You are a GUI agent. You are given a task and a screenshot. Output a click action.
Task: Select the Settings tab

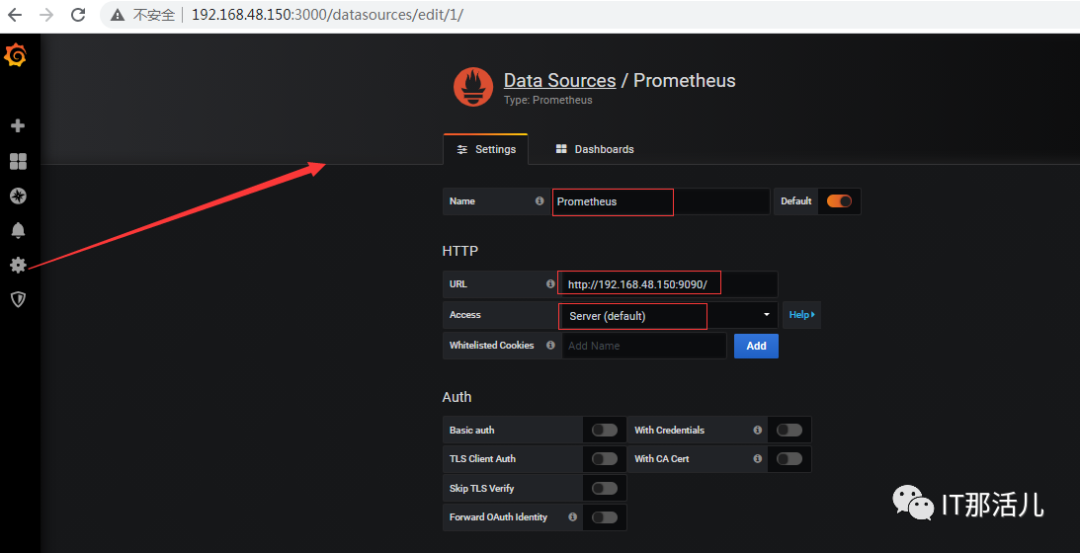(x=486, y=149)
